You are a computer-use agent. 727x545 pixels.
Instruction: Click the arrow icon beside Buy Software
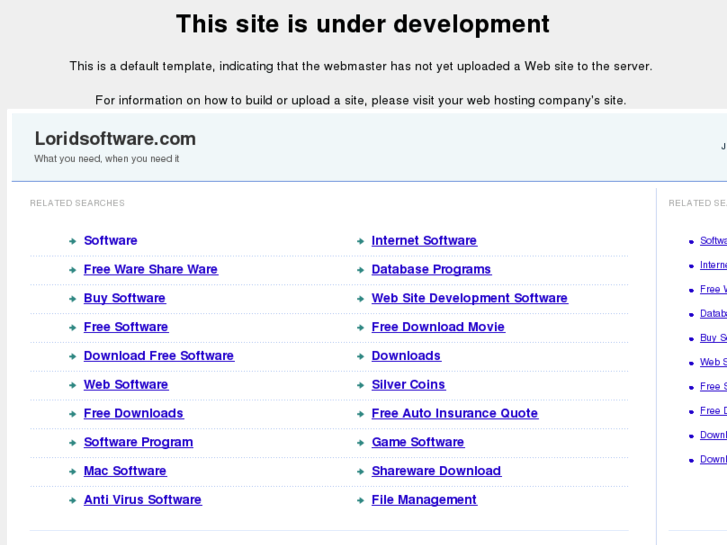click(x=72, y=299)
